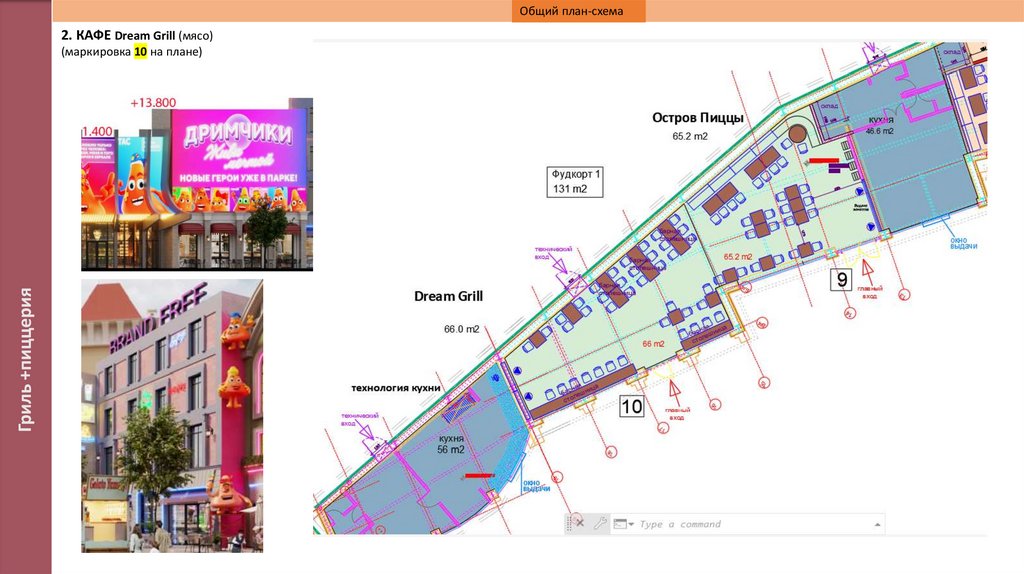Click the '65.2 m2' value under Остров Пиццы
This screenshot has width=1024, height=574.
(690, 136)
